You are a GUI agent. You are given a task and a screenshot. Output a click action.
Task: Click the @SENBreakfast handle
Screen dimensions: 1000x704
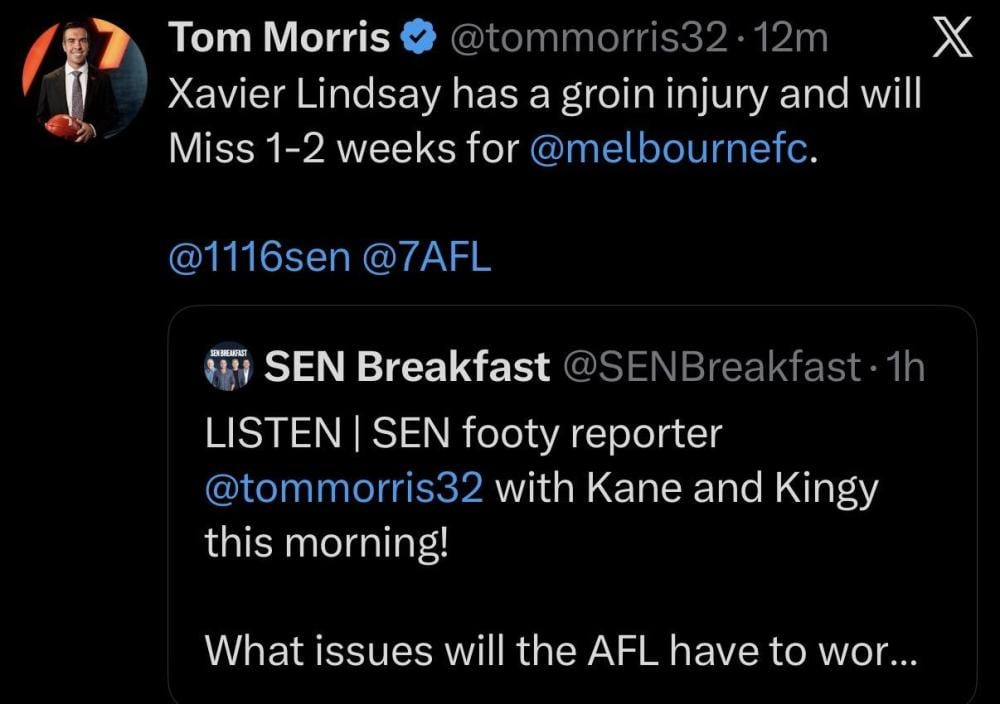pos(711,368)
